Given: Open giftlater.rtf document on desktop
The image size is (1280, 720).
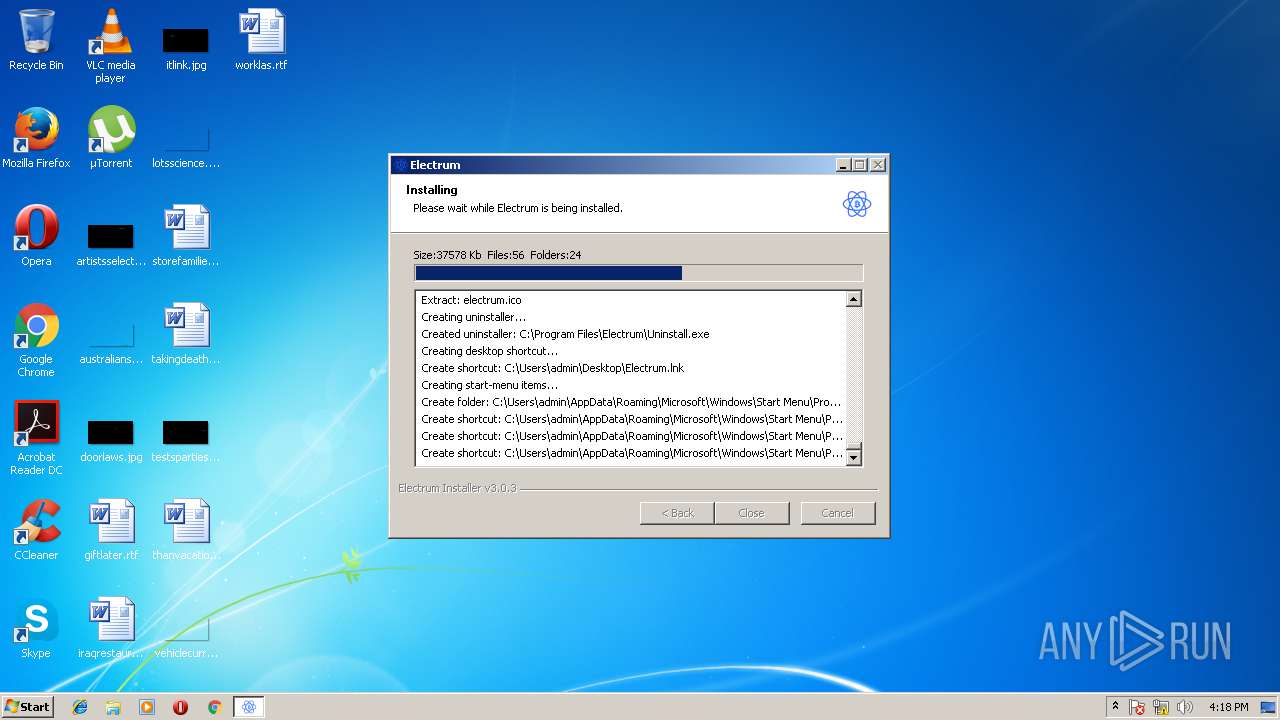Looking at the screenshot, I should pyautogui.click(x=111, y=530).
